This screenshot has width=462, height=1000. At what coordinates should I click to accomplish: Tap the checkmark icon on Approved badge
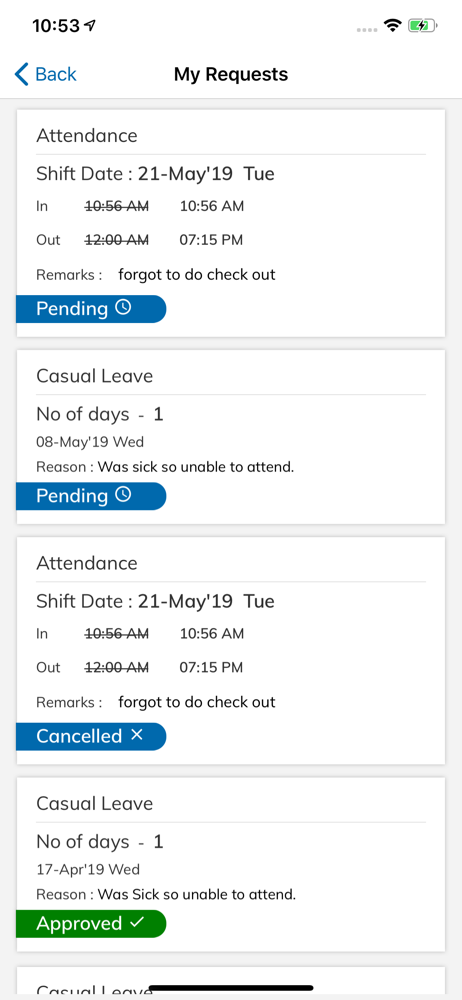click(137, 923)
